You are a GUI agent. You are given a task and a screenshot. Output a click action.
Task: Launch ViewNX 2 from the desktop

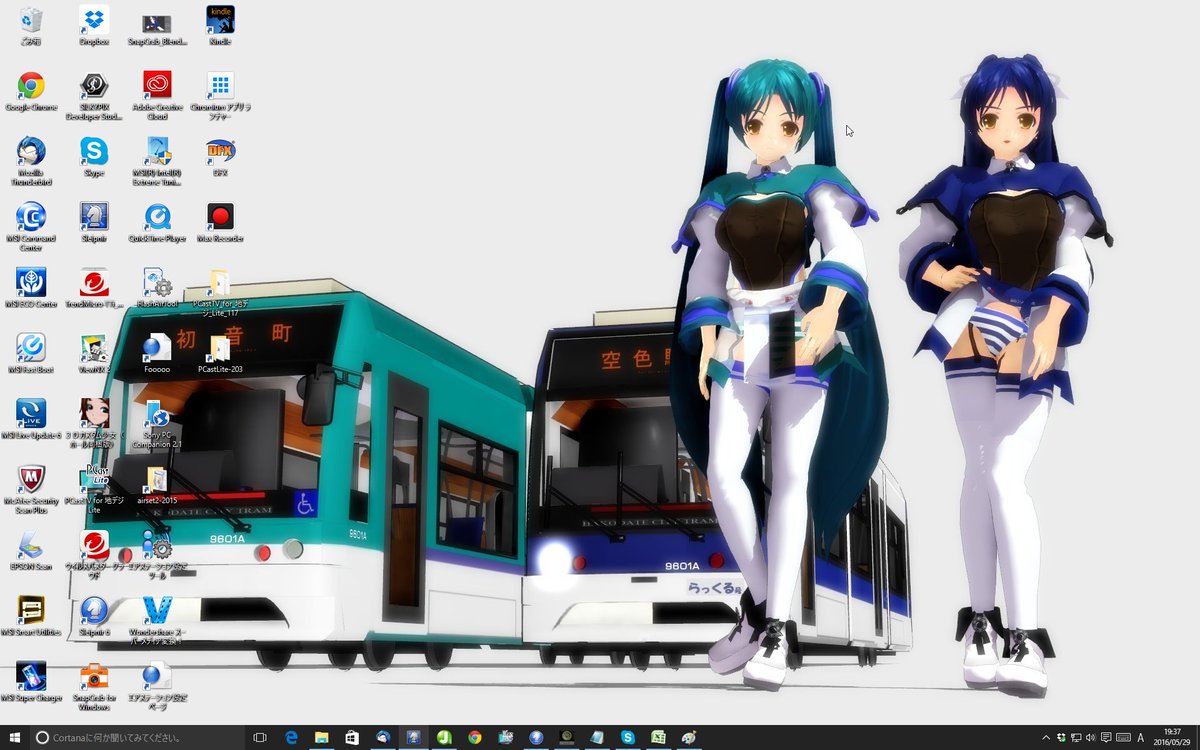[94, 354]
